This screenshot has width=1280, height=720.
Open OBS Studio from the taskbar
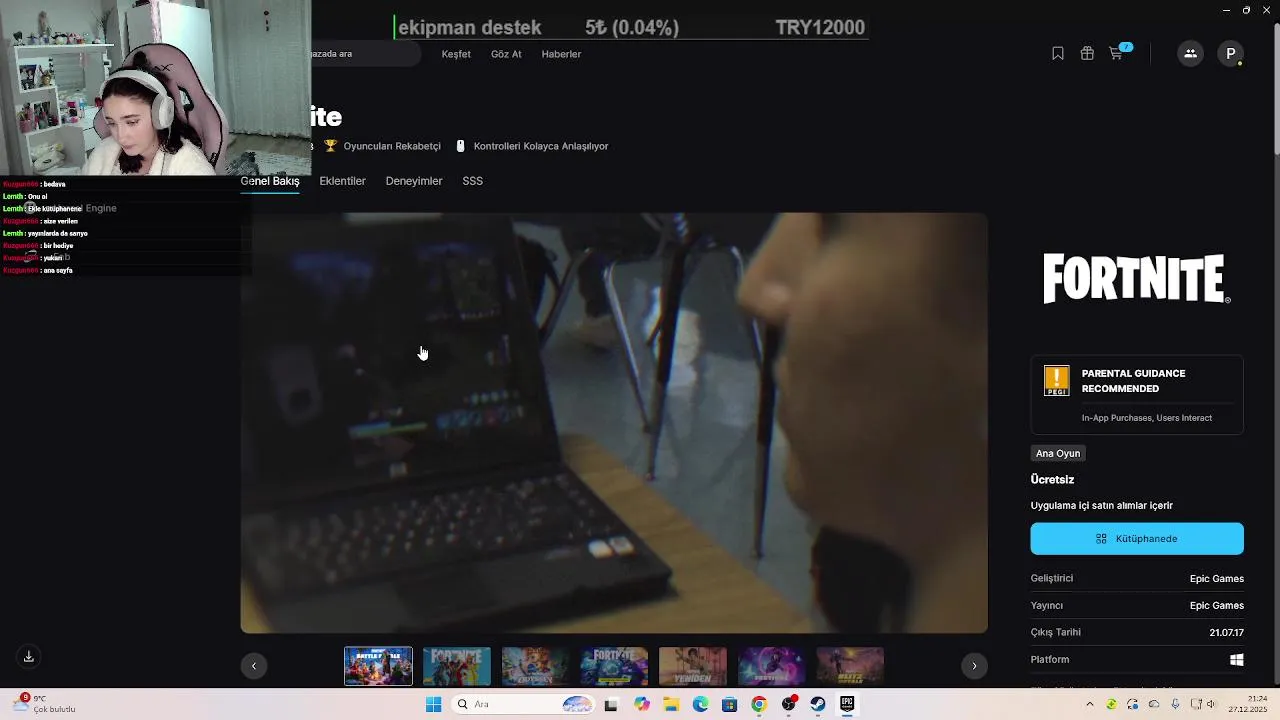pyautogui.click(x=789, y=705)
